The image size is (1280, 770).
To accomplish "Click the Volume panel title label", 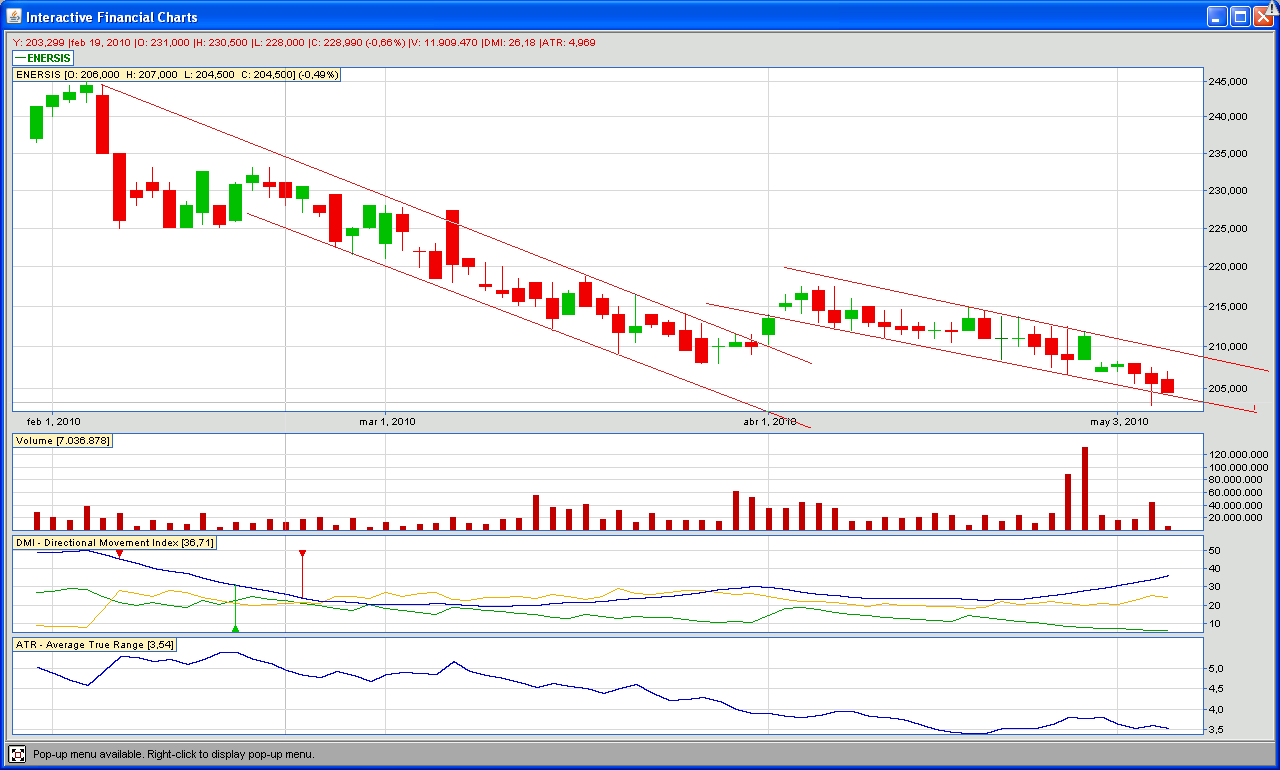I will [x=62, y=440].
